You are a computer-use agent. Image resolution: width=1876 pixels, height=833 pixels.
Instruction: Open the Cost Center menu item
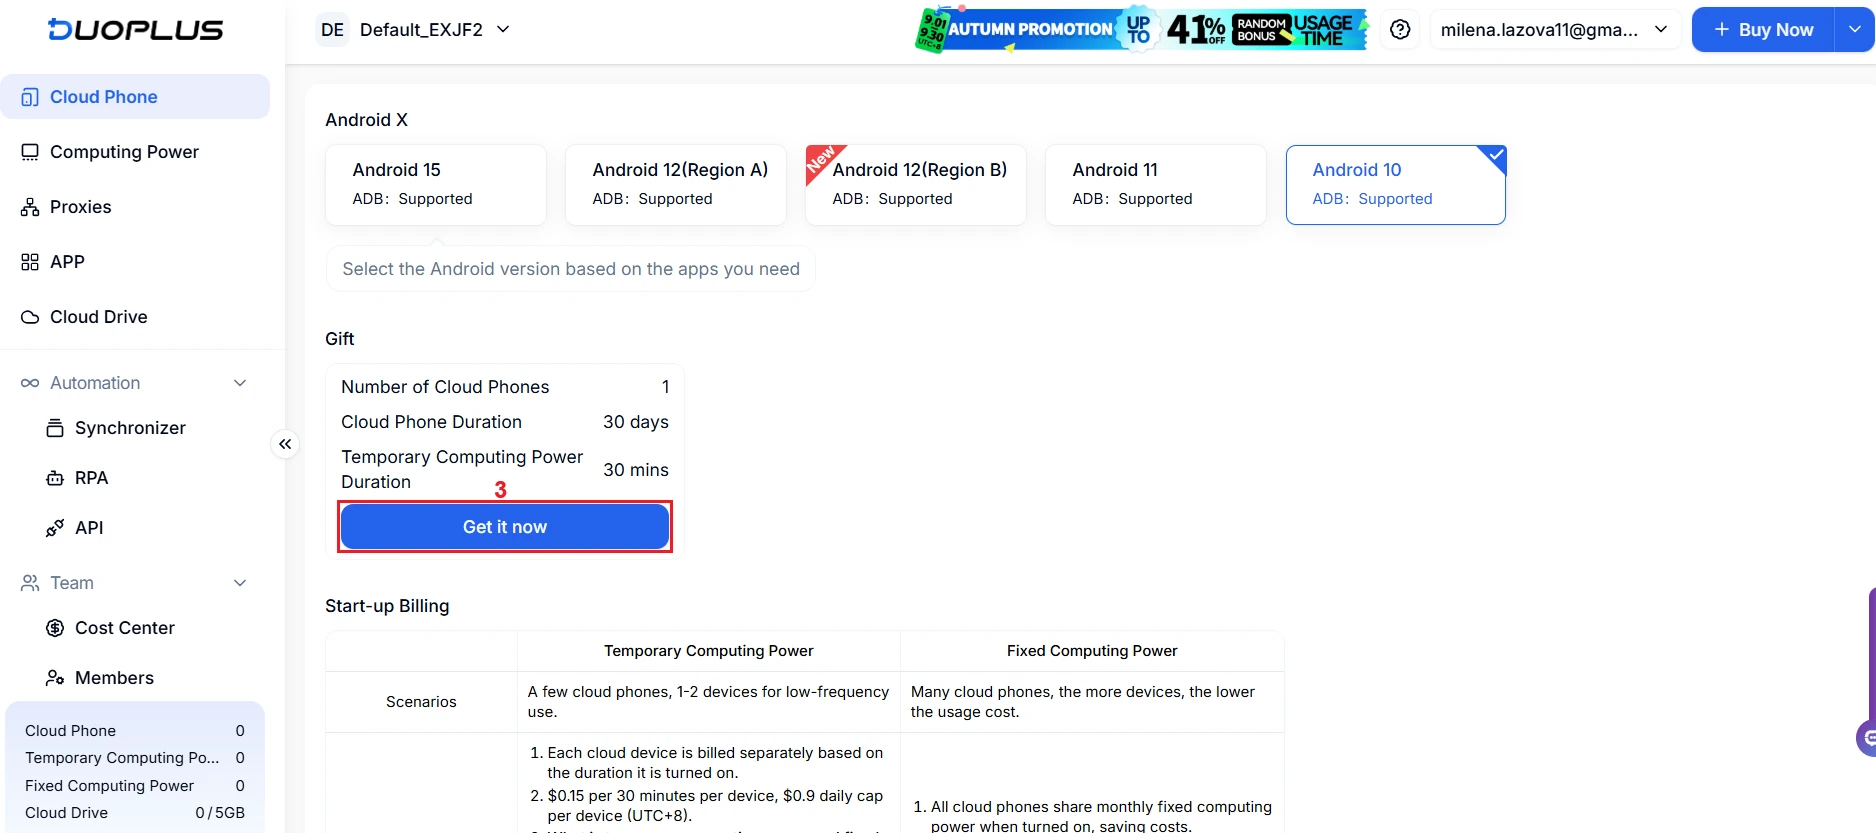click(124, 628)
